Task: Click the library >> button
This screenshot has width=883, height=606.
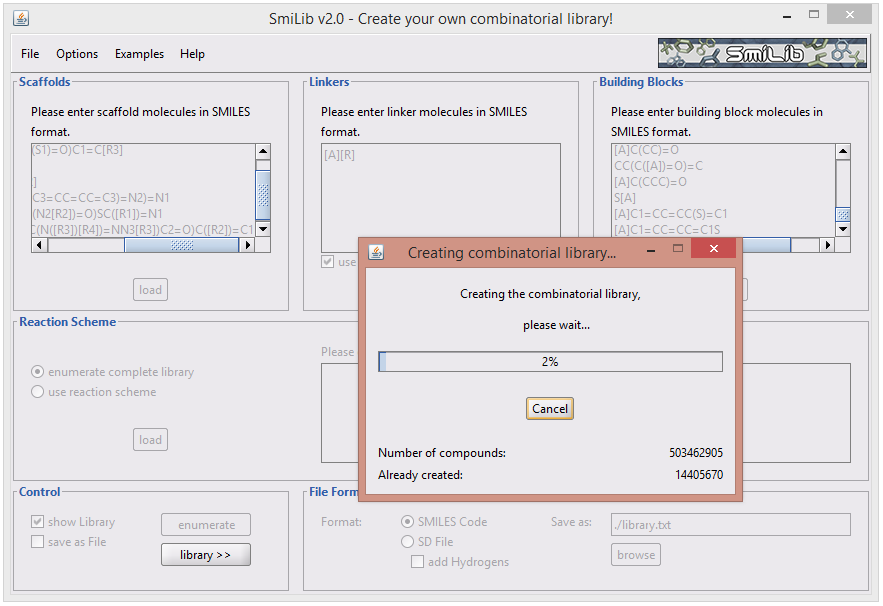Action: click(206, 555)
